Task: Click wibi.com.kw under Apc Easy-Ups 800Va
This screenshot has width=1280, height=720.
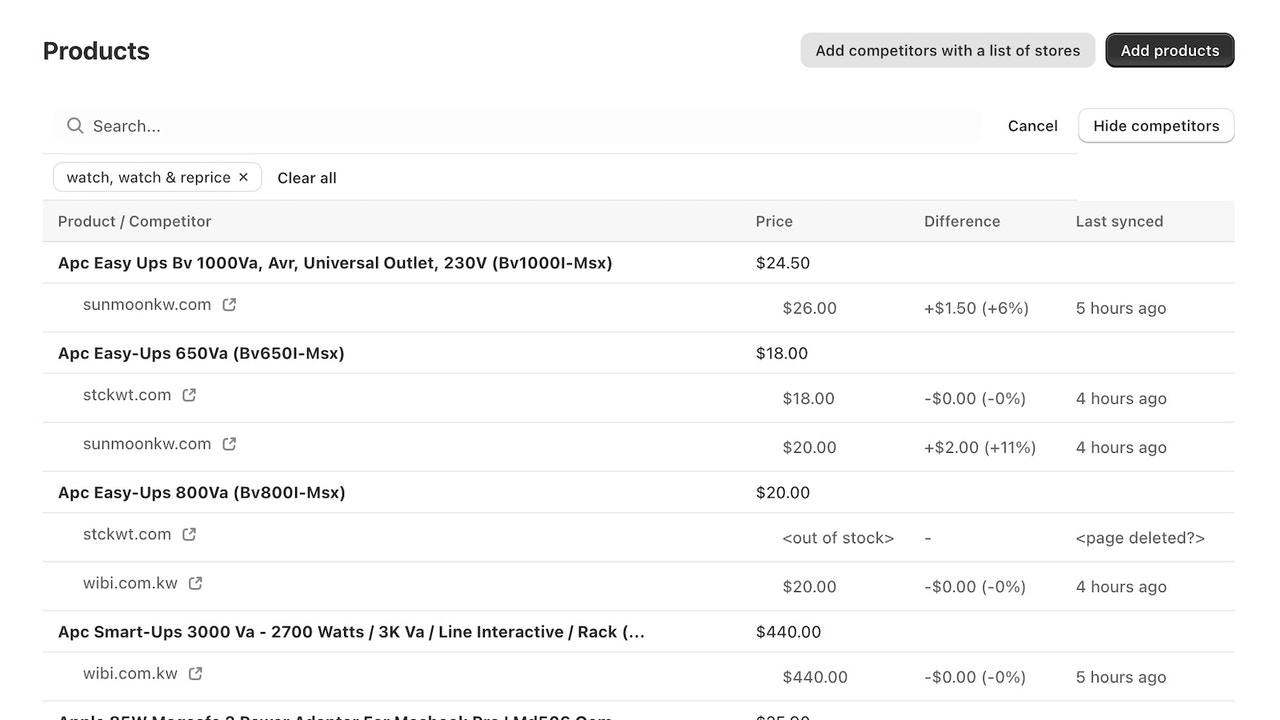Action: tap(130, 583)
